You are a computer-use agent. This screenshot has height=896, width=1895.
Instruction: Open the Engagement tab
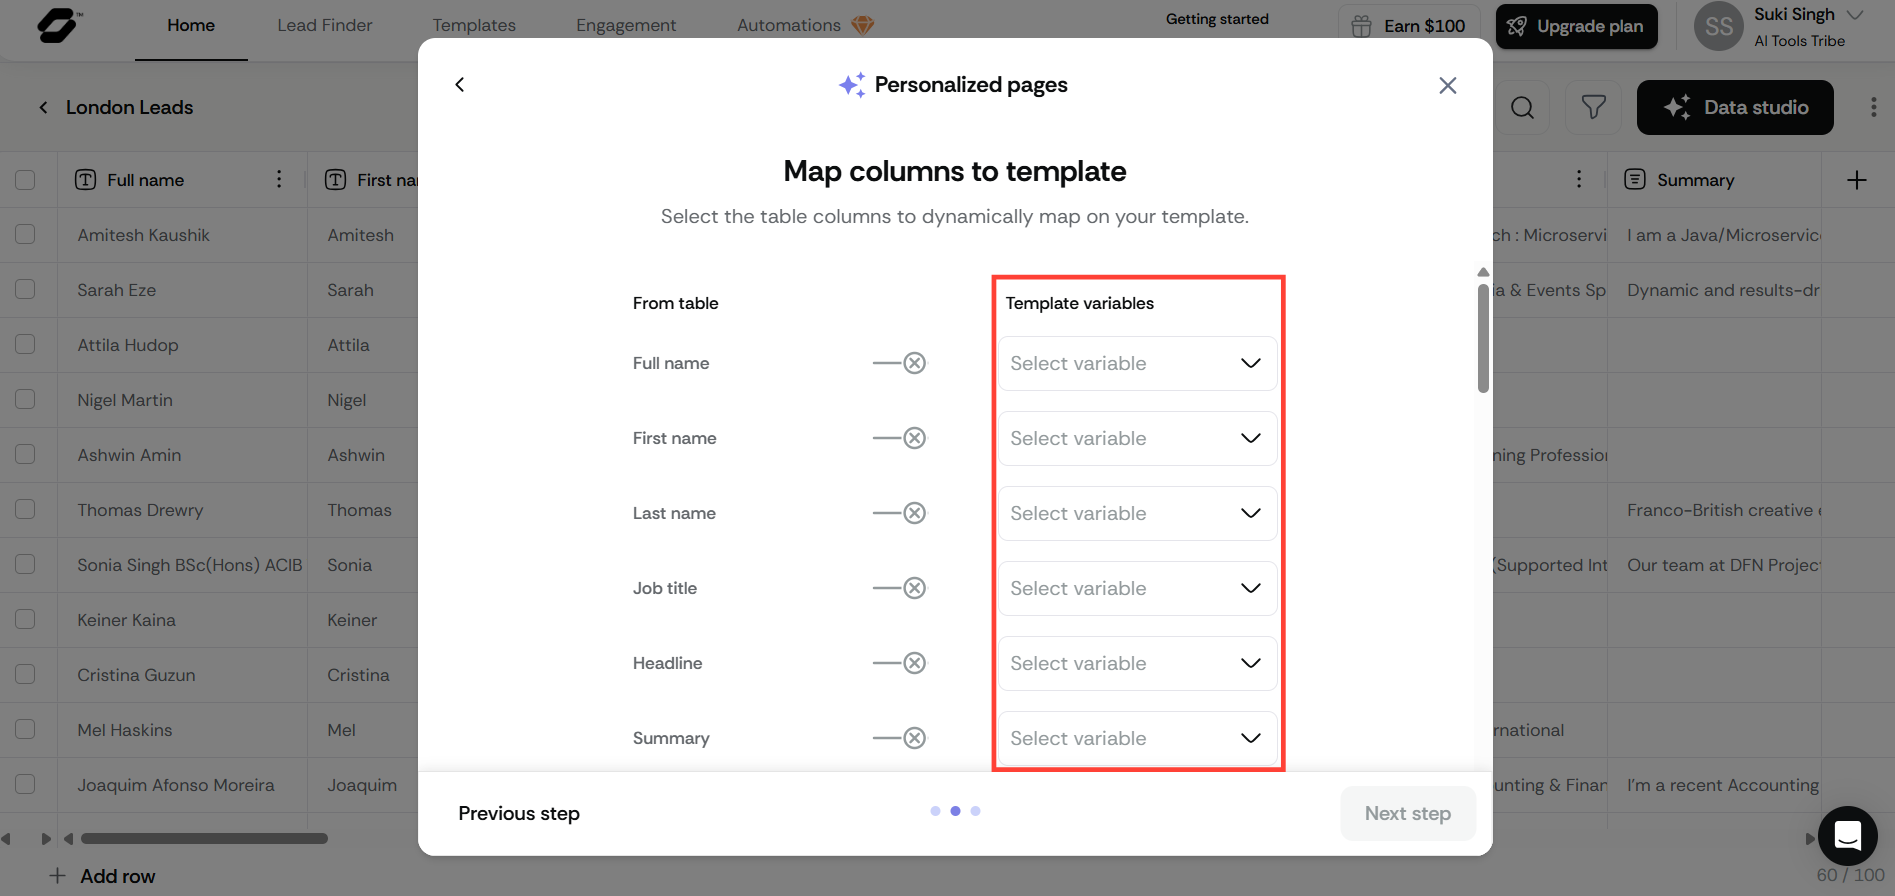coord(626,25)
